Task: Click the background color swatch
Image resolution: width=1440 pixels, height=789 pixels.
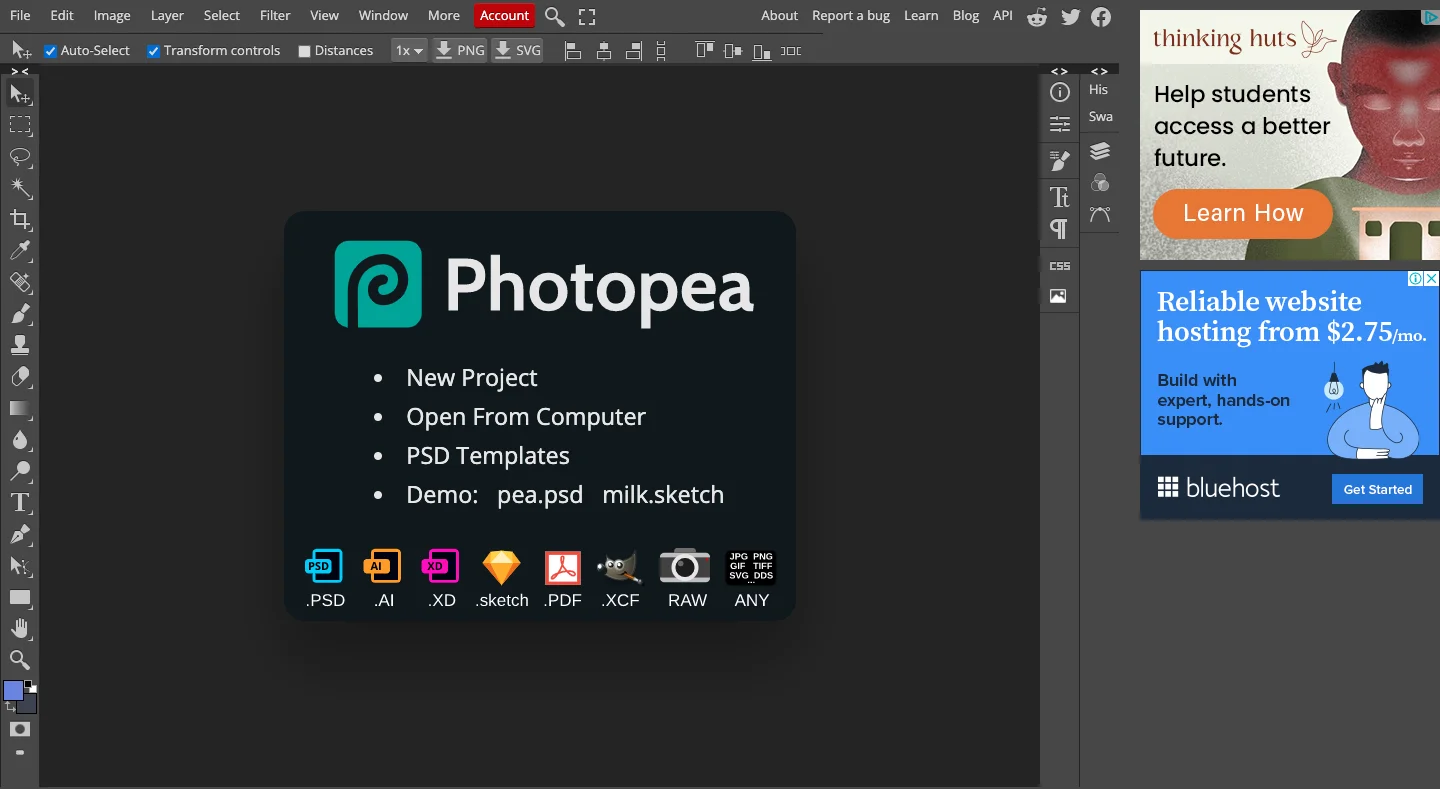Action: pyautogui.click(x=29, y=705)
